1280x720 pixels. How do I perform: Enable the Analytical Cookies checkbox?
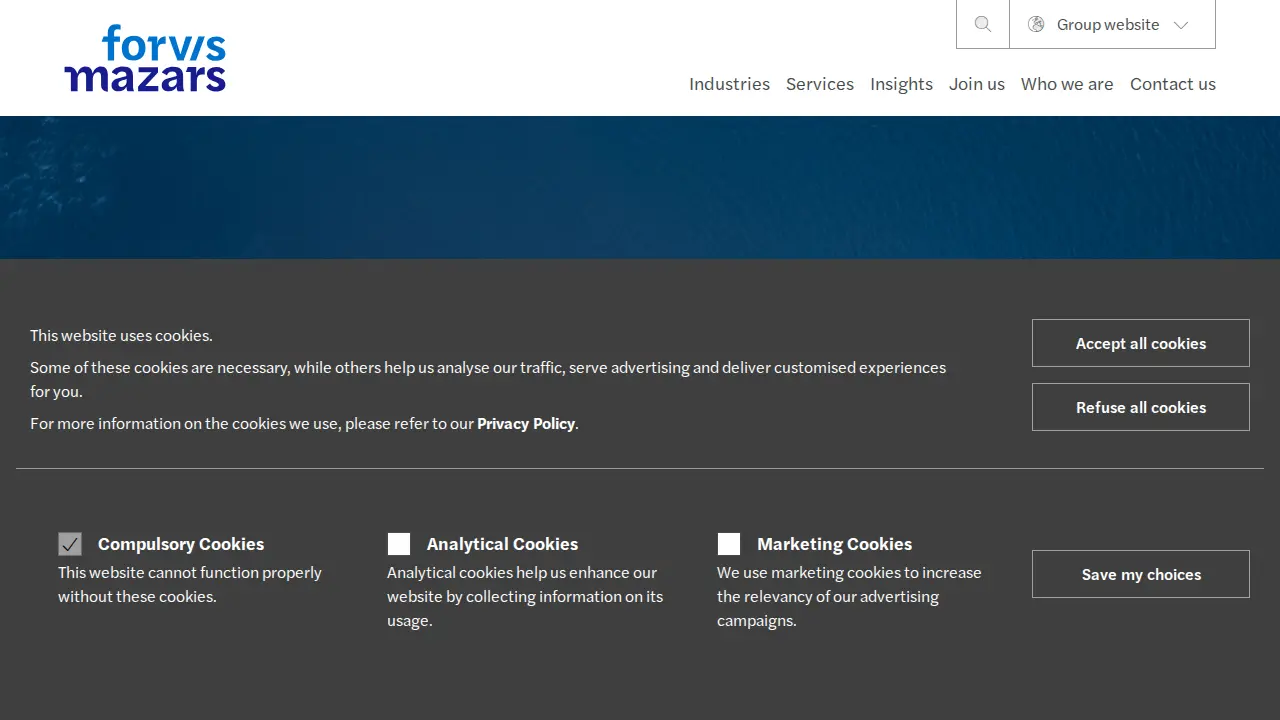click(399, 544)
